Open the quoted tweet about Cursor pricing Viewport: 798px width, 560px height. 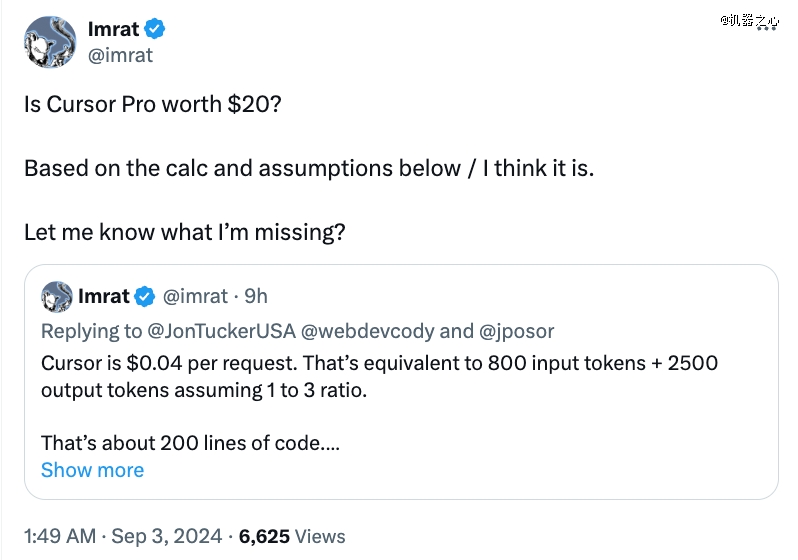tap(401, 382)
